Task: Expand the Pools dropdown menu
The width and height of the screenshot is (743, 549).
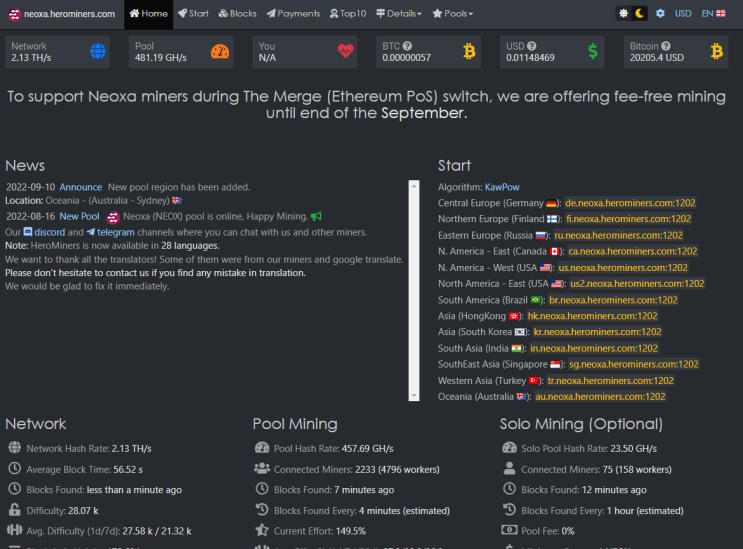Action: 453,14
